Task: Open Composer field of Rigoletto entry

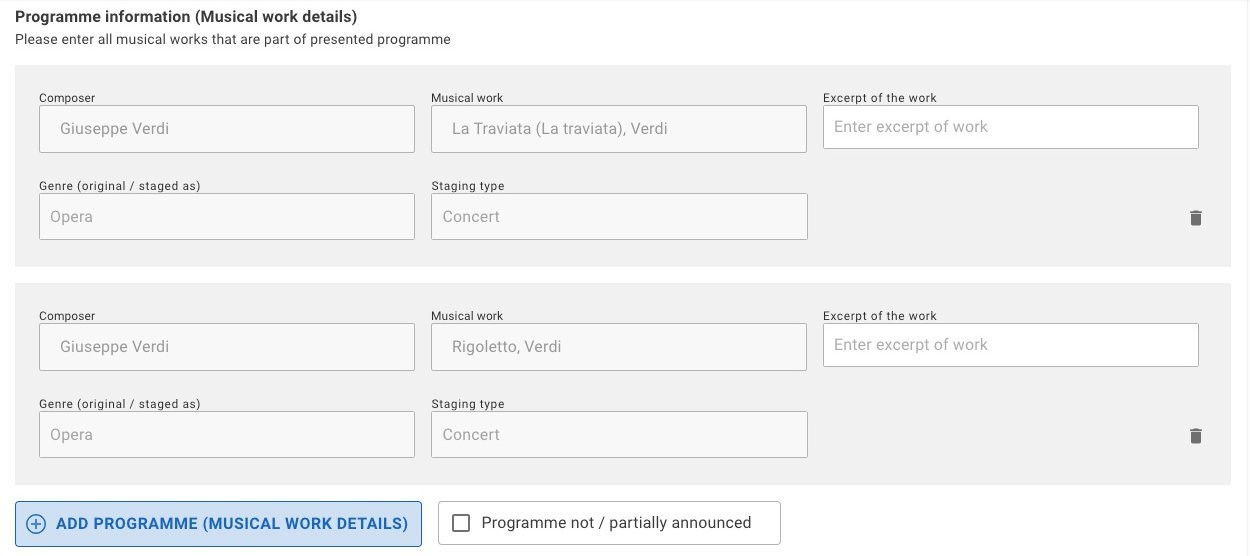Action: coord(227,347)
